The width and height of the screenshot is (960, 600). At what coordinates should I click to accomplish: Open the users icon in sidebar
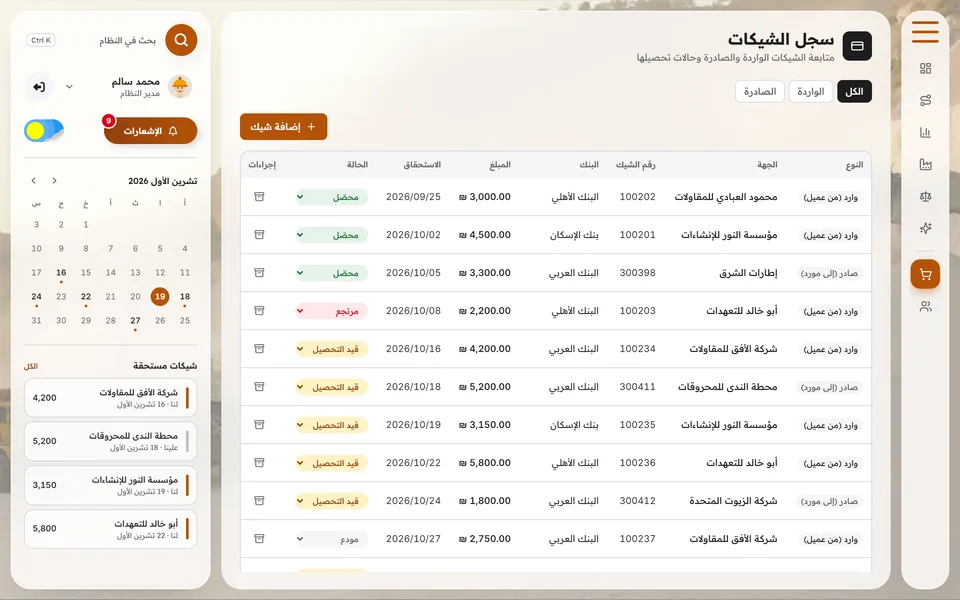tap(925, 306)
